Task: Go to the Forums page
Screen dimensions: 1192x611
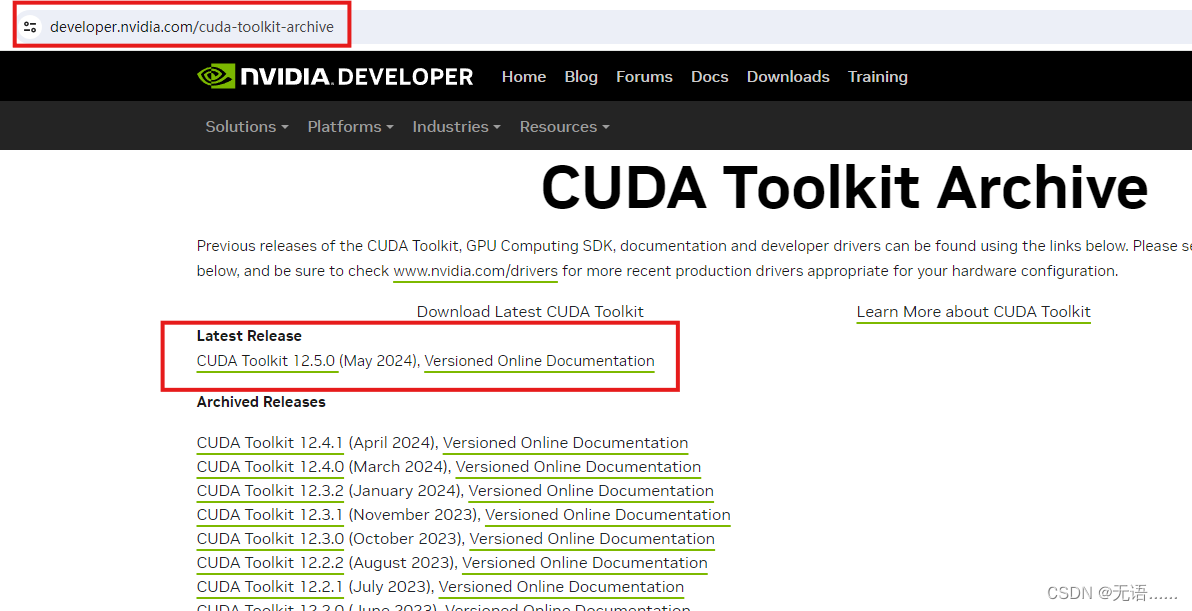Action: click(644, 76)
